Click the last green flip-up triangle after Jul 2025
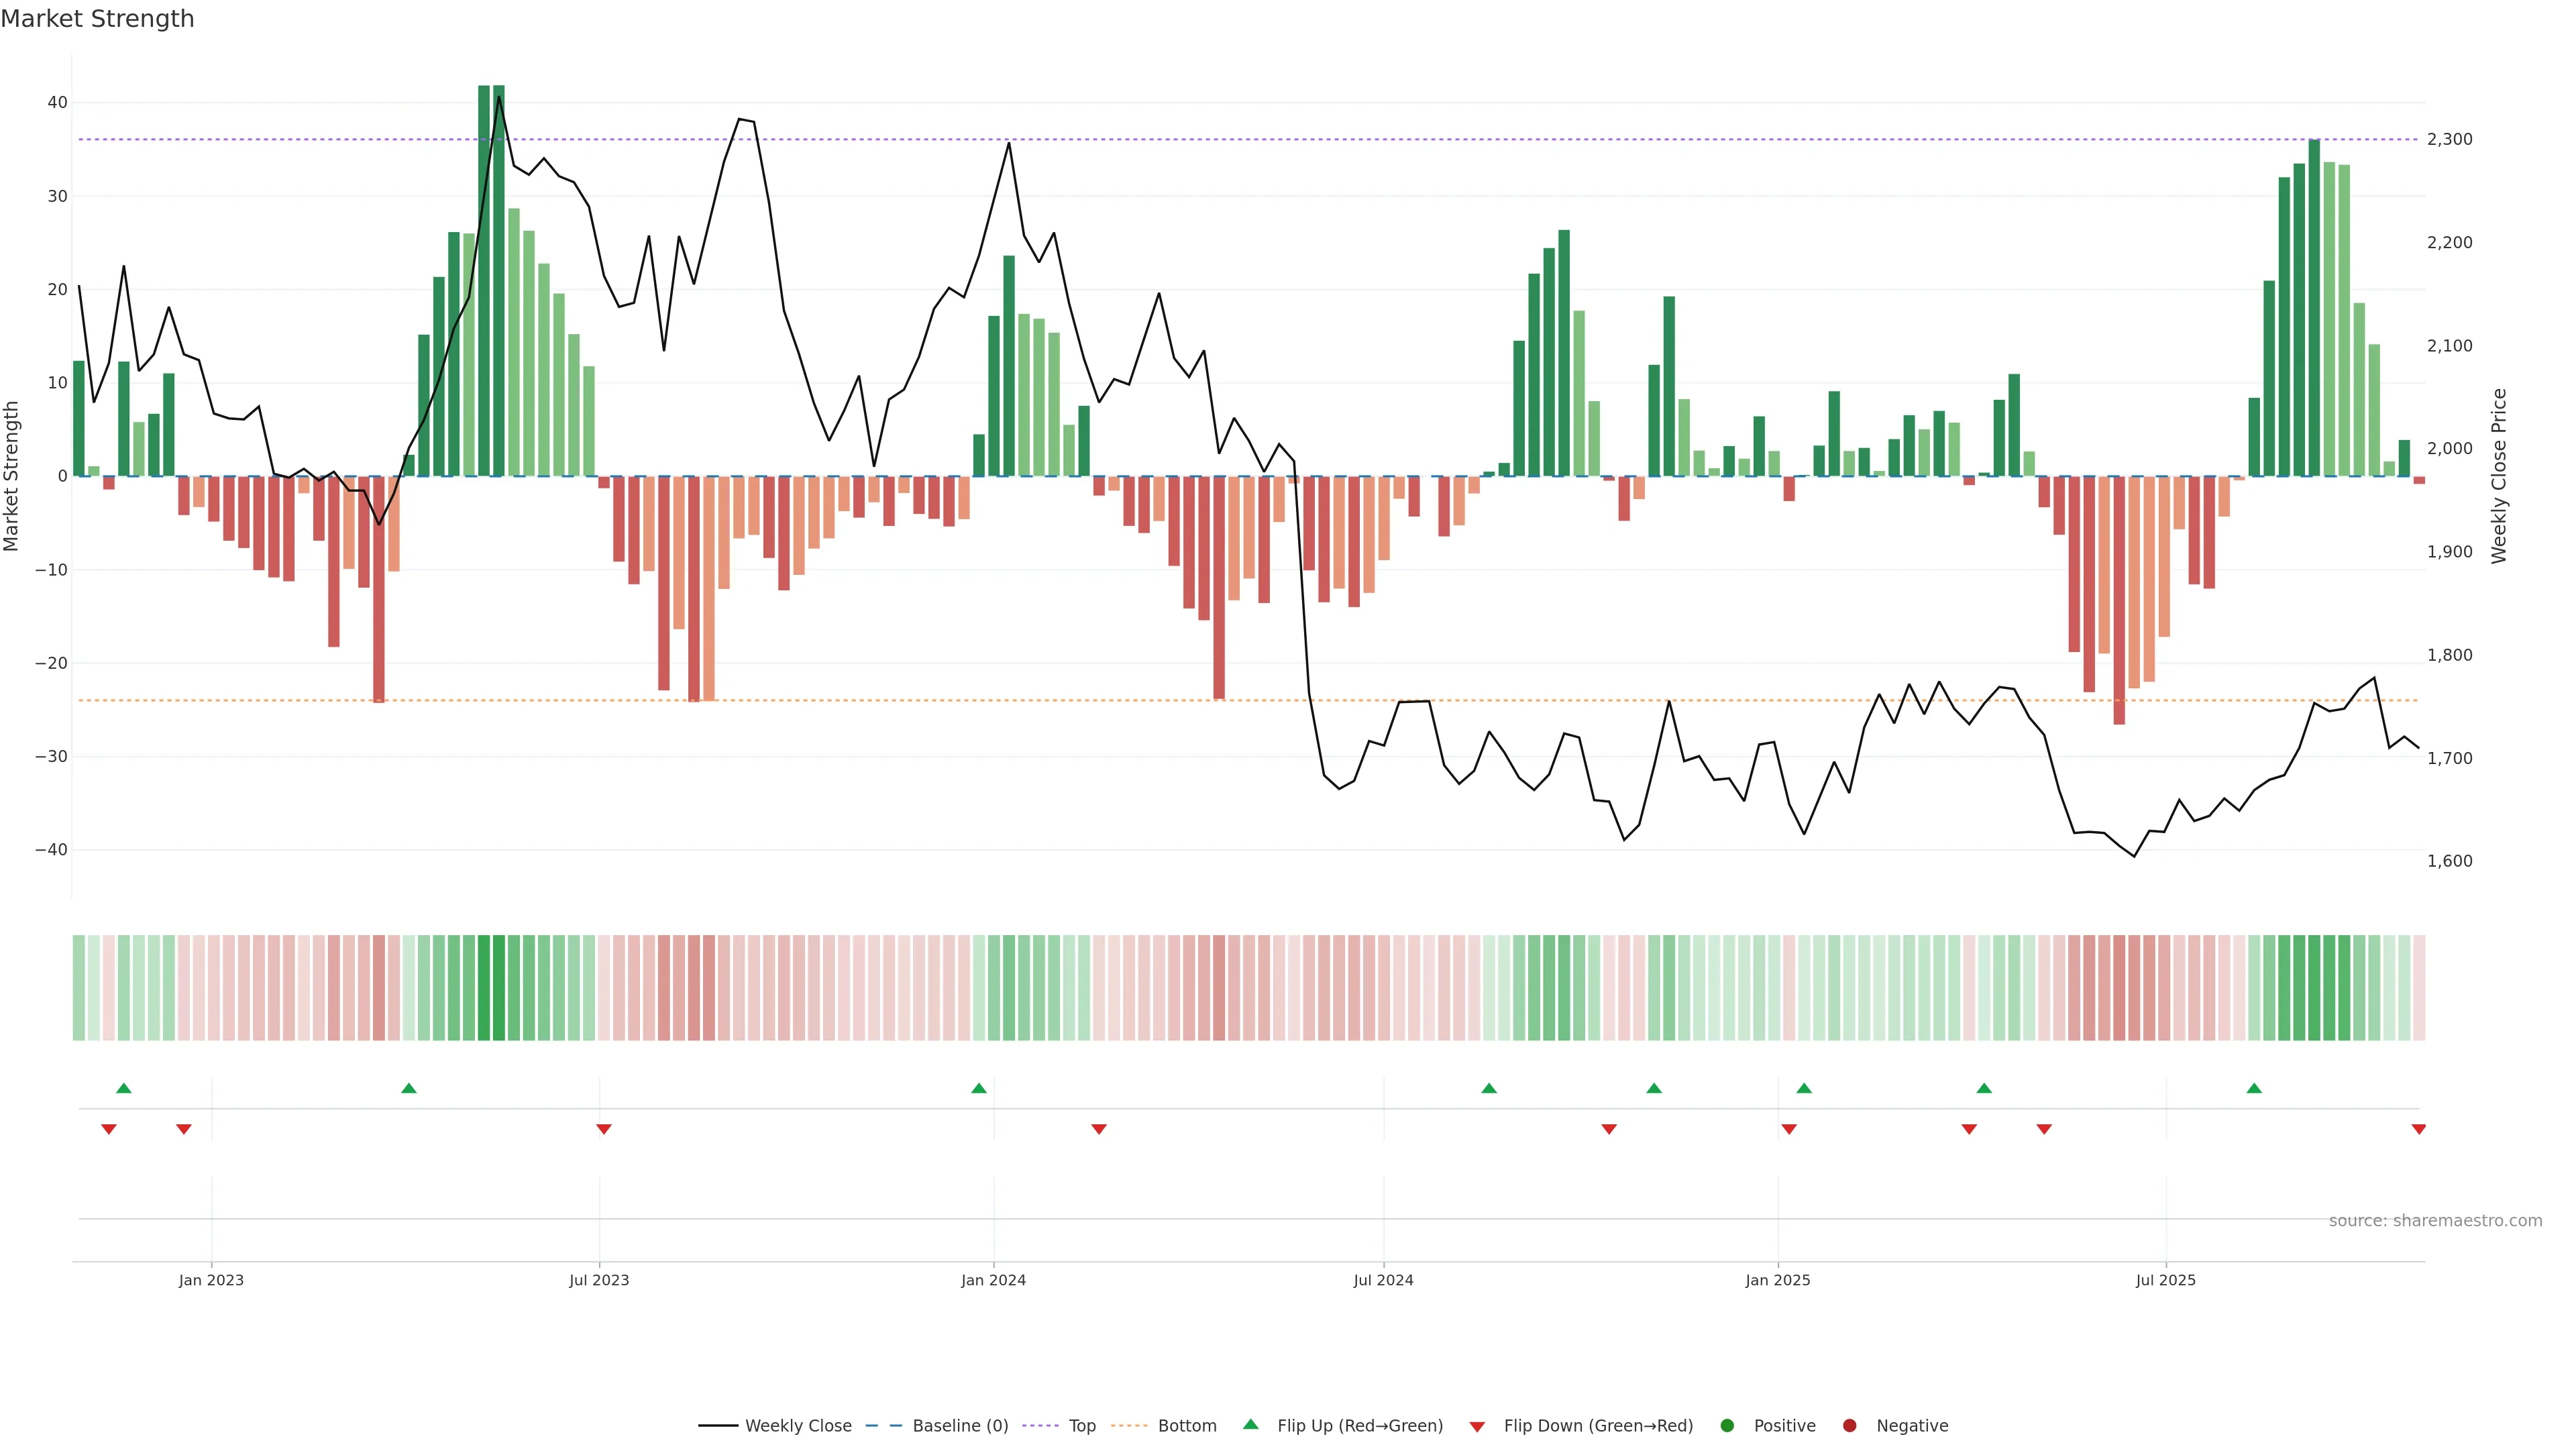The height and width of the screenshot is (1449, 2576). (2254, 1088)
